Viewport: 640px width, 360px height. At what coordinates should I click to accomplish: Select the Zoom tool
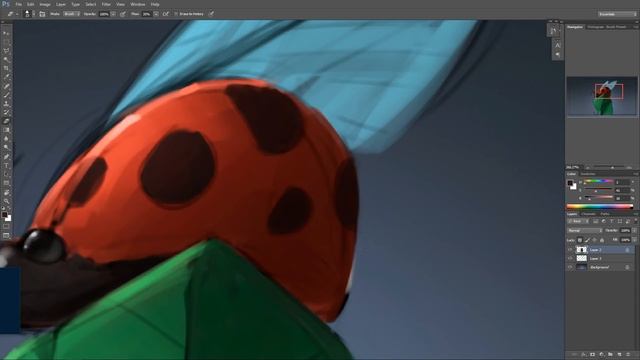(x=6, y=201)
